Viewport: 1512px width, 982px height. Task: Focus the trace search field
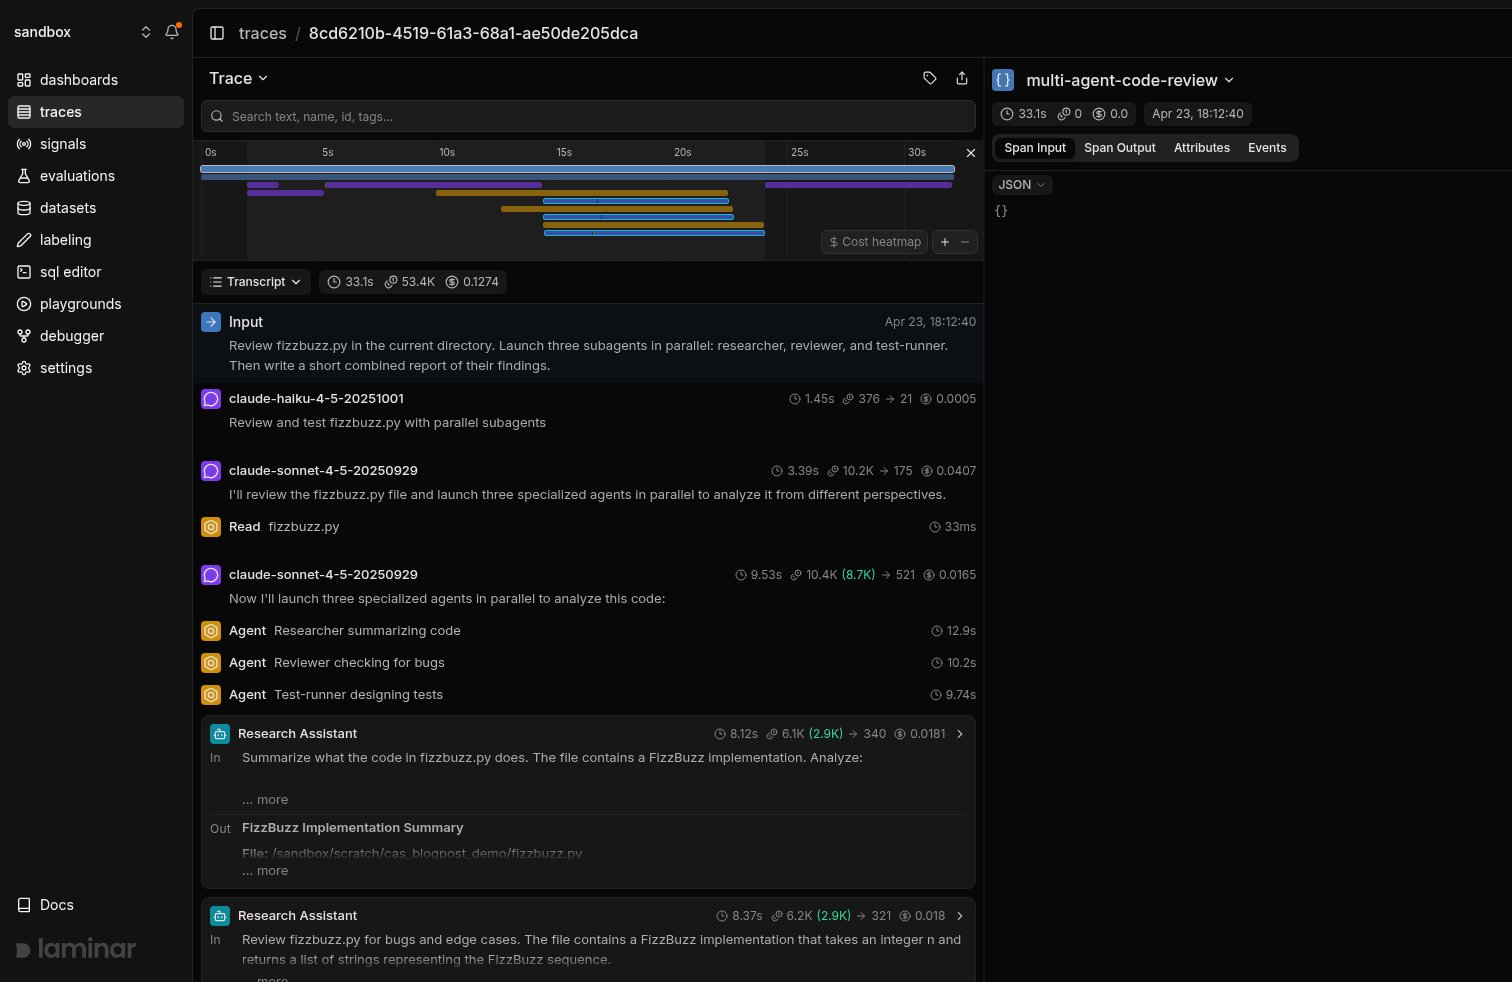pos(588,116)
